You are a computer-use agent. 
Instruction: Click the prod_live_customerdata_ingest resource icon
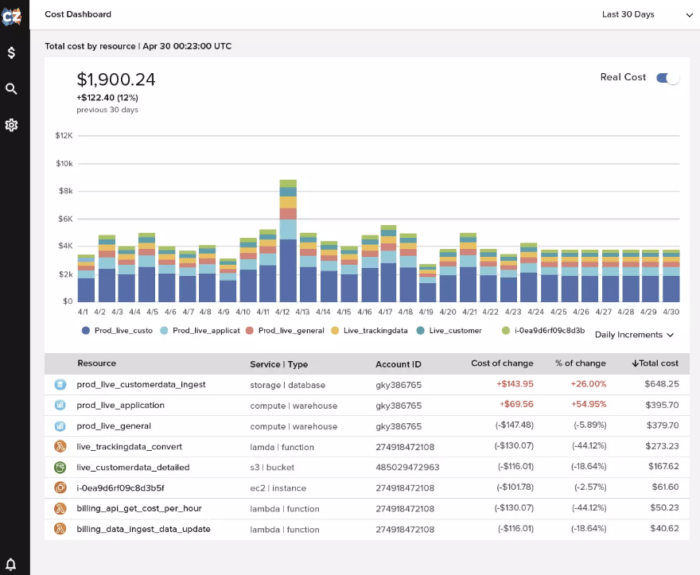[x=60, y=384]
